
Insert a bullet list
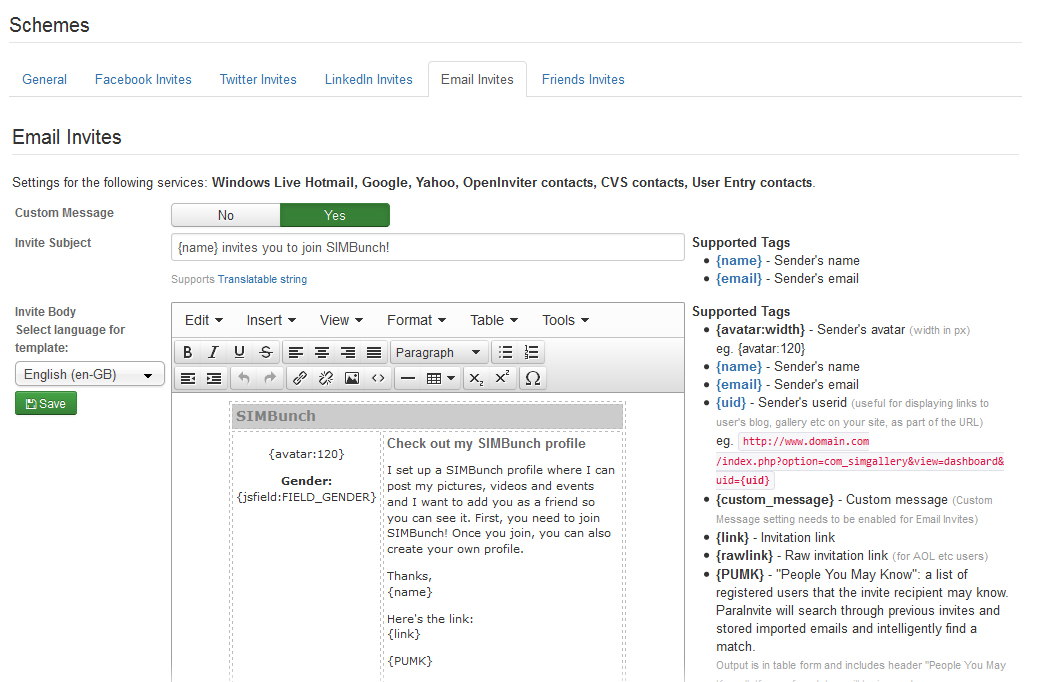(506, 352)
